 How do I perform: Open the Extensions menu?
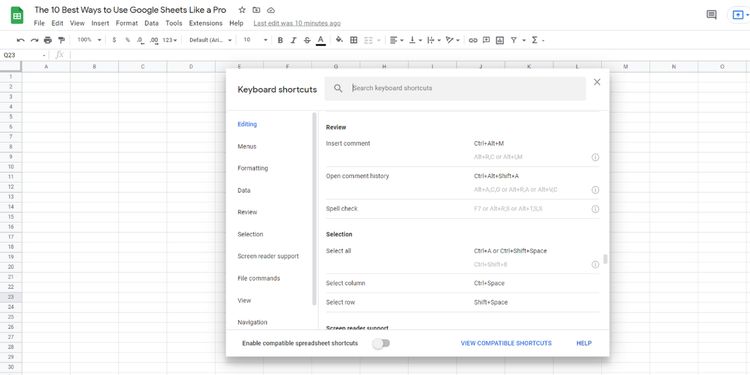(x=206, y=23)
